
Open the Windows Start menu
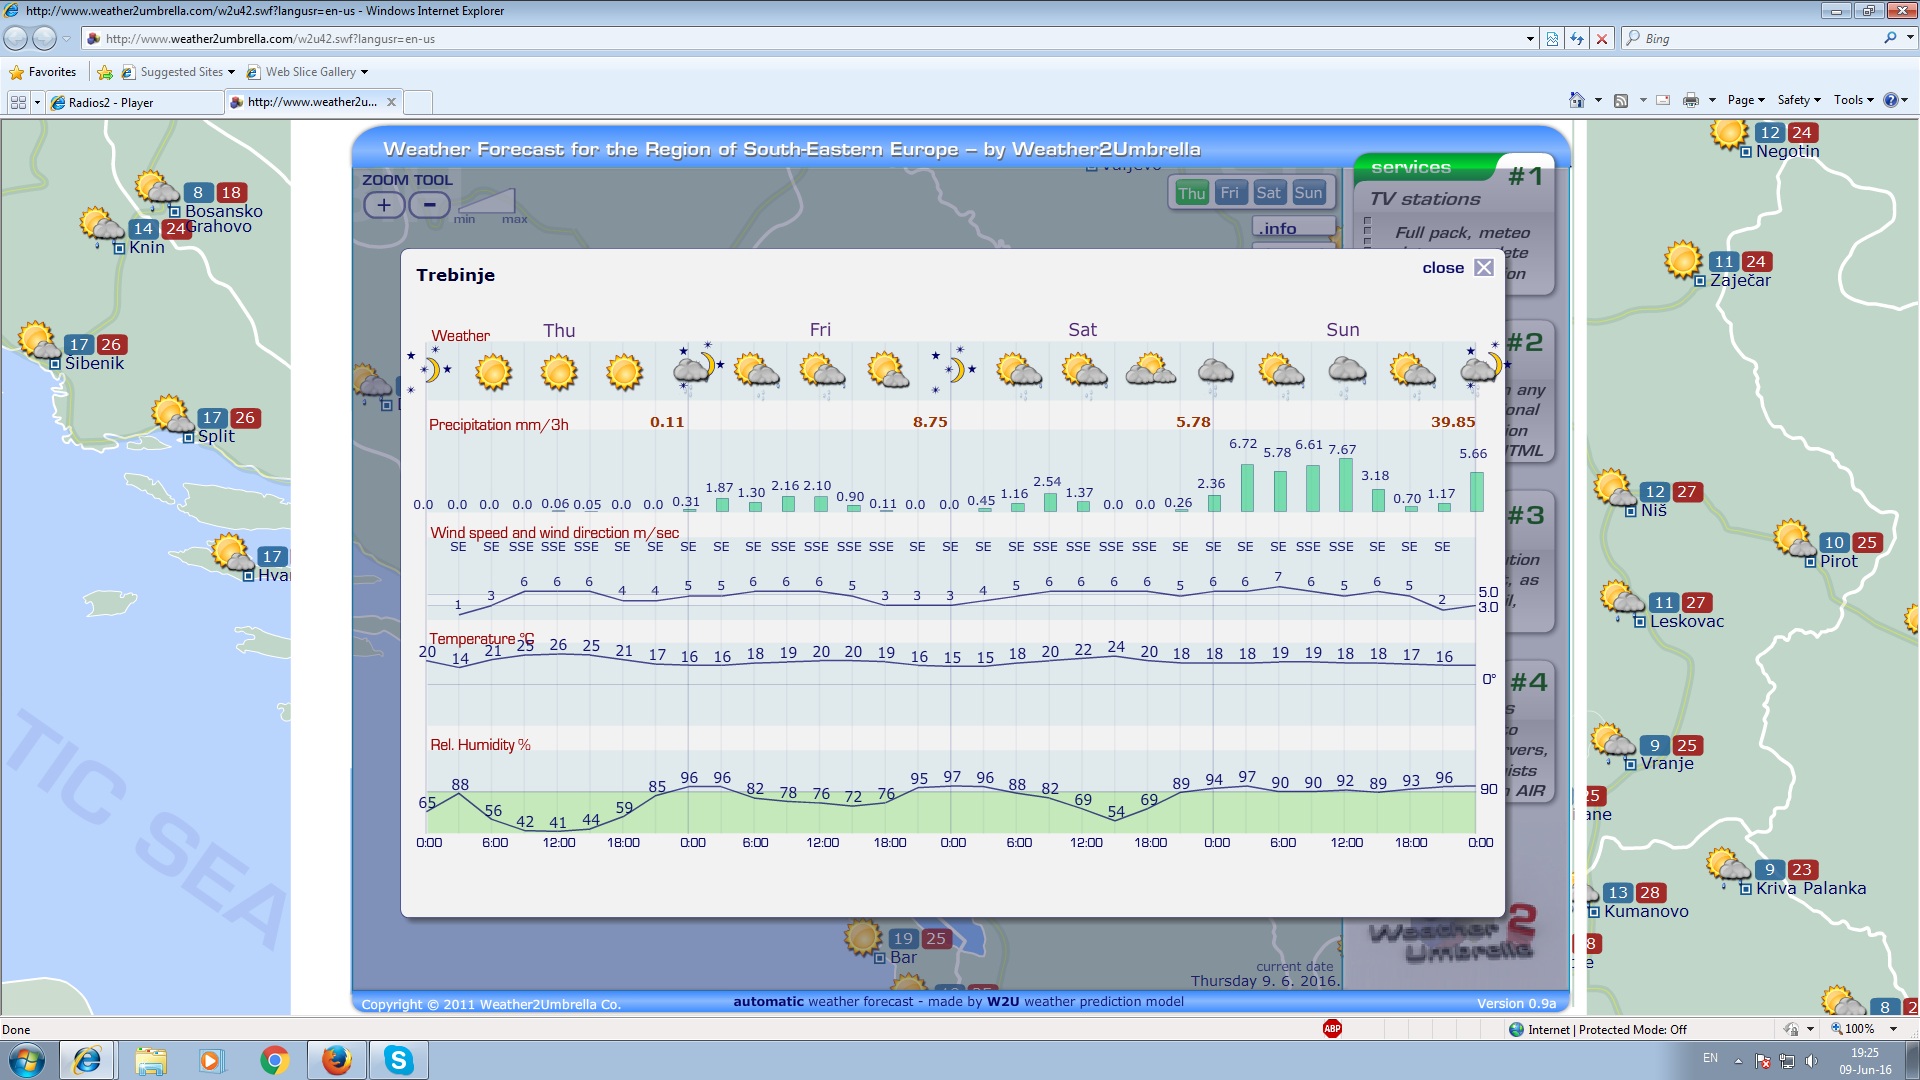(x=27, y=1060)
